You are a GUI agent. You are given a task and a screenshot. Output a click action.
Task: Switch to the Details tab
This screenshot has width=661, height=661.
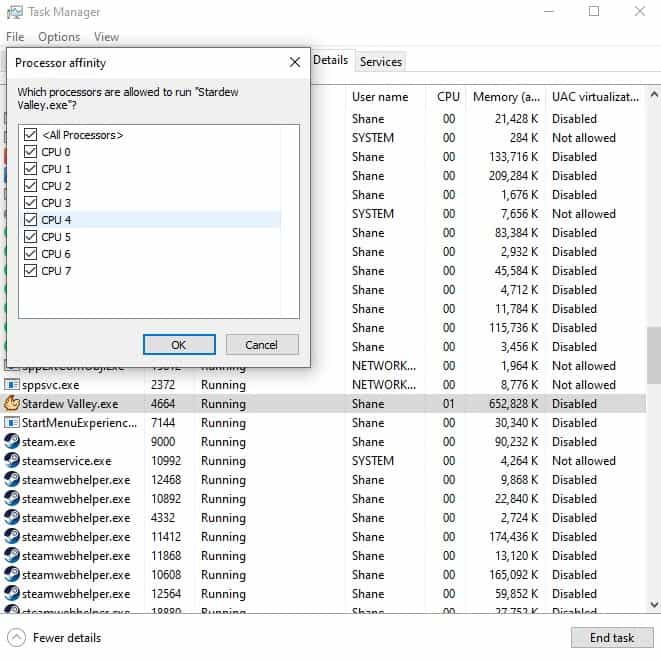(330, 60)
